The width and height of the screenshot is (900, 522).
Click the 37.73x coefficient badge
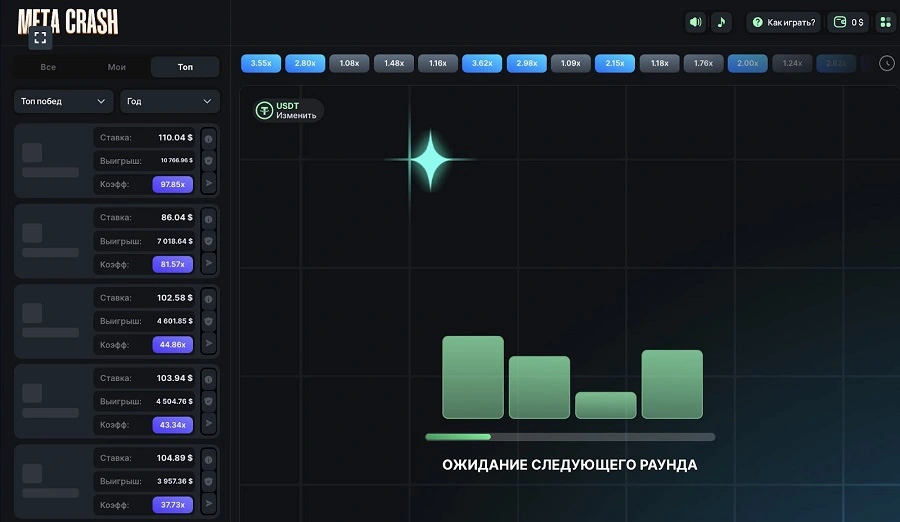173,505
